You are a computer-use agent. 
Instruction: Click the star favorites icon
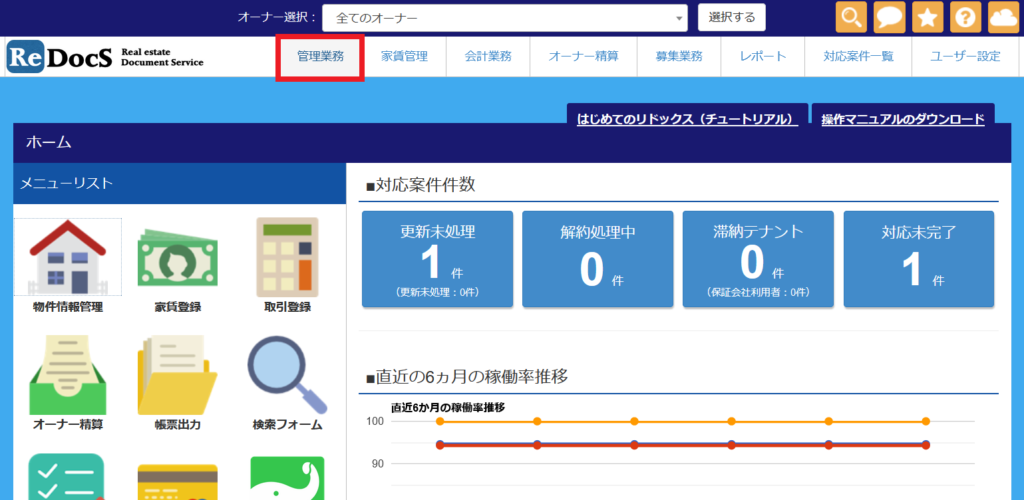[x=927, y=18]
